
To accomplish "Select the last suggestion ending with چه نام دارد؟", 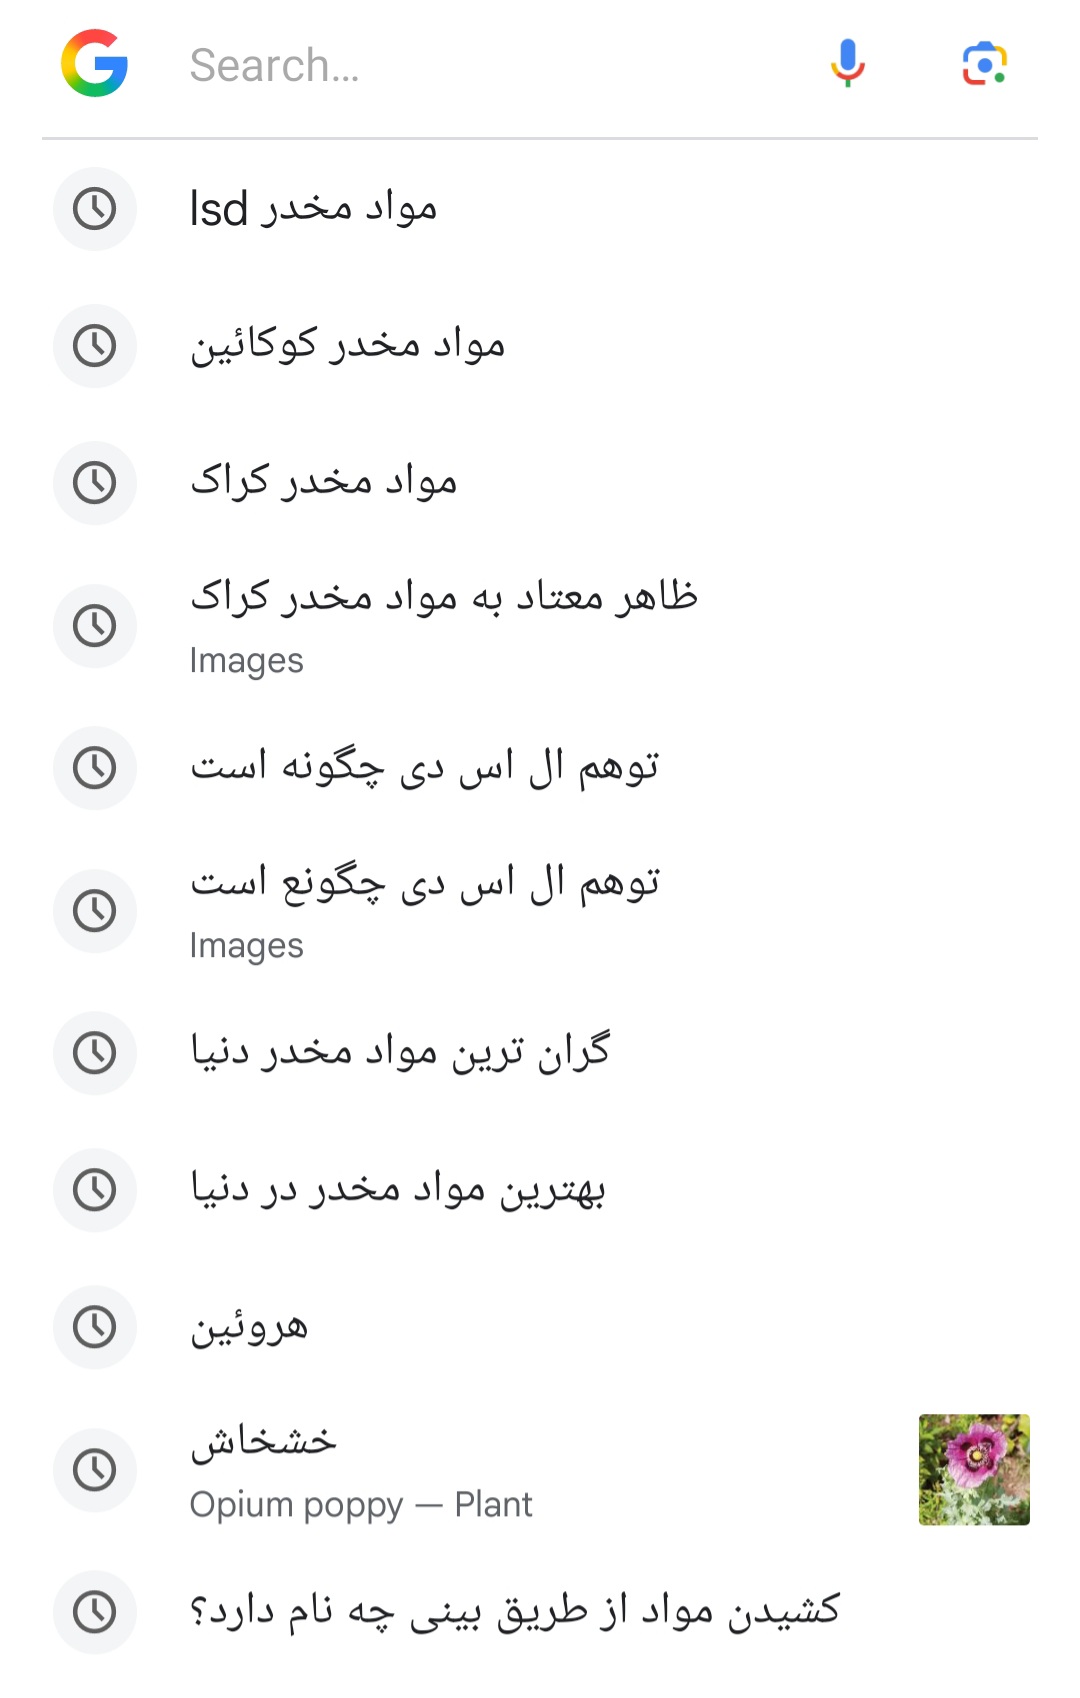I will click(515, 1612).
